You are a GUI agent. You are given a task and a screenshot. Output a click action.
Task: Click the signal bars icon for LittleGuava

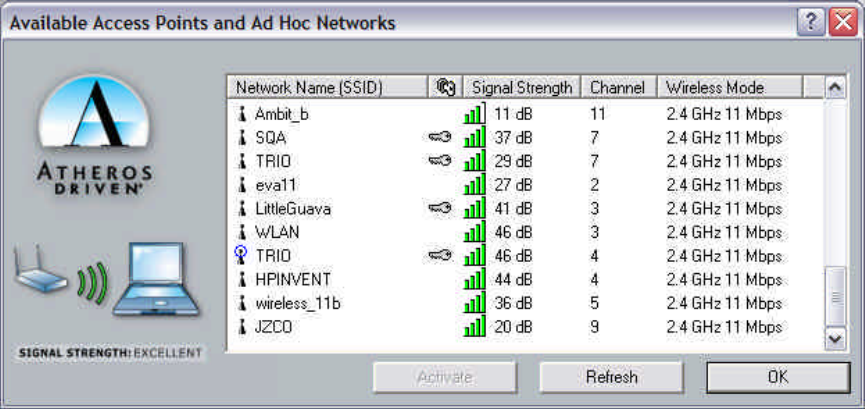click(x=474, y=208)
